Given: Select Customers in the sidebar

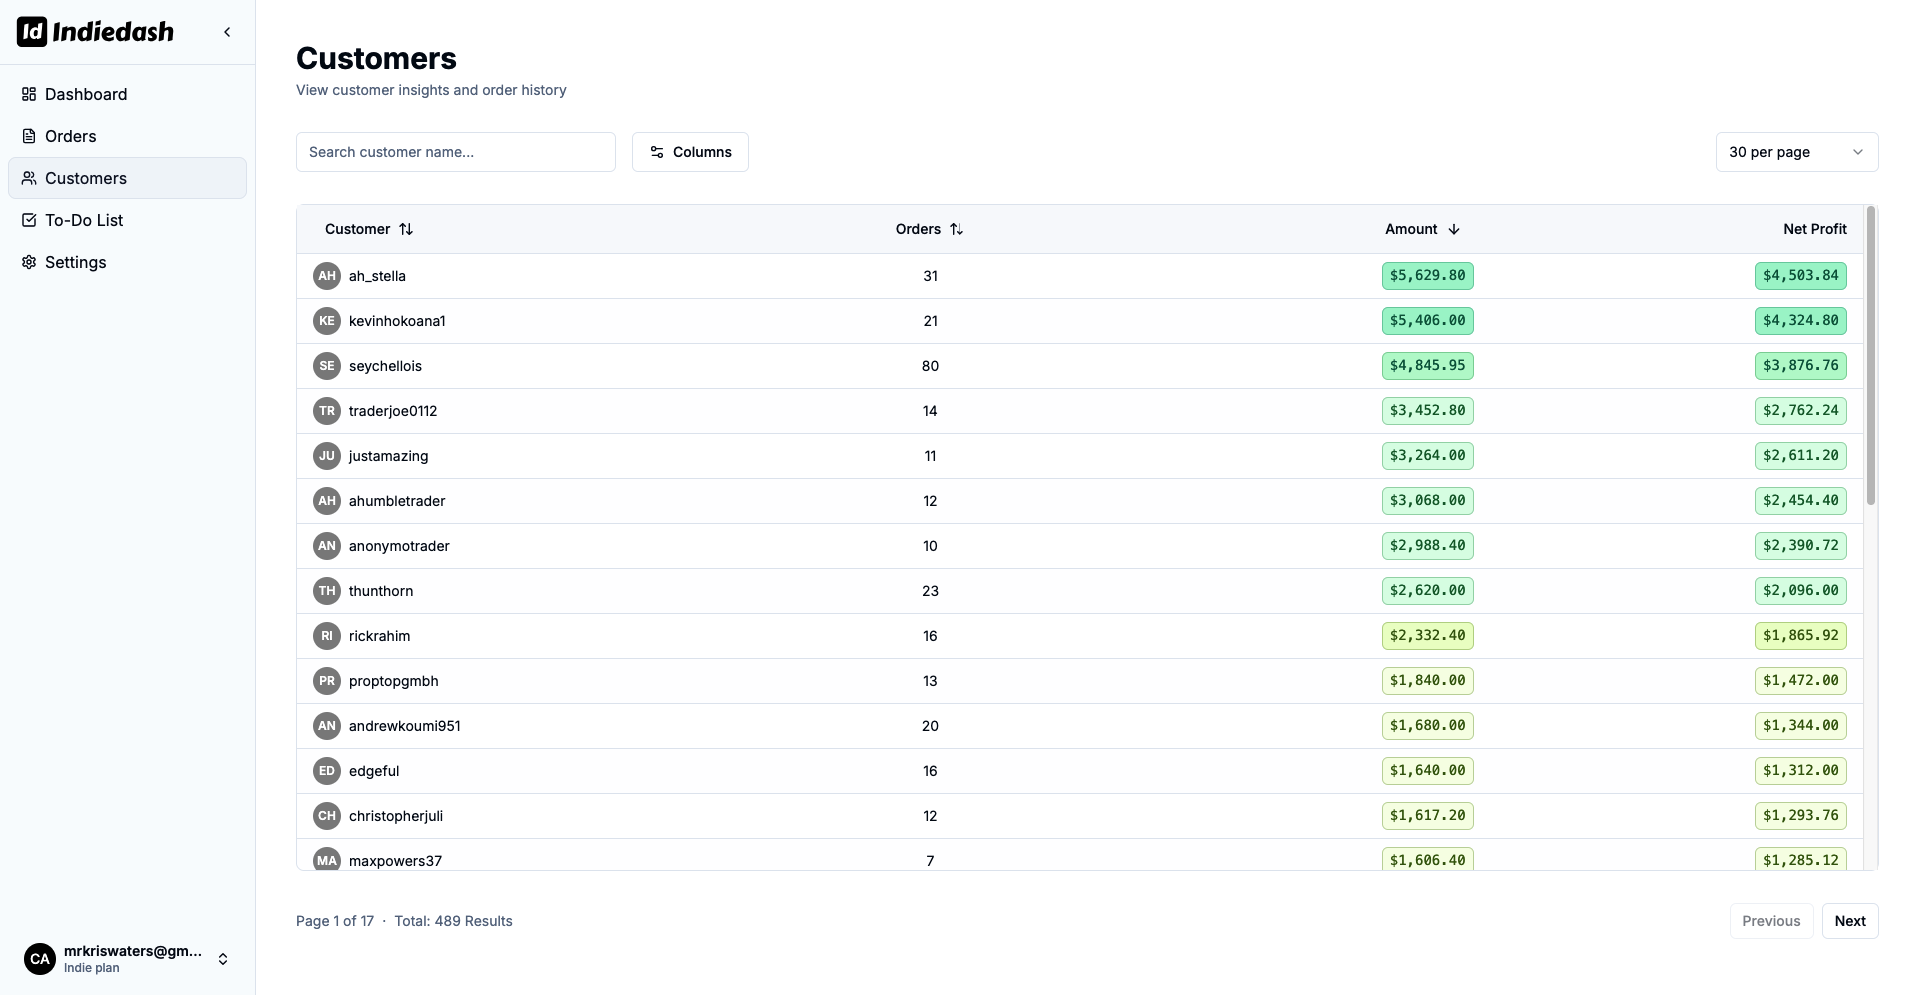Looking at the screenshot, I should 127,178.
